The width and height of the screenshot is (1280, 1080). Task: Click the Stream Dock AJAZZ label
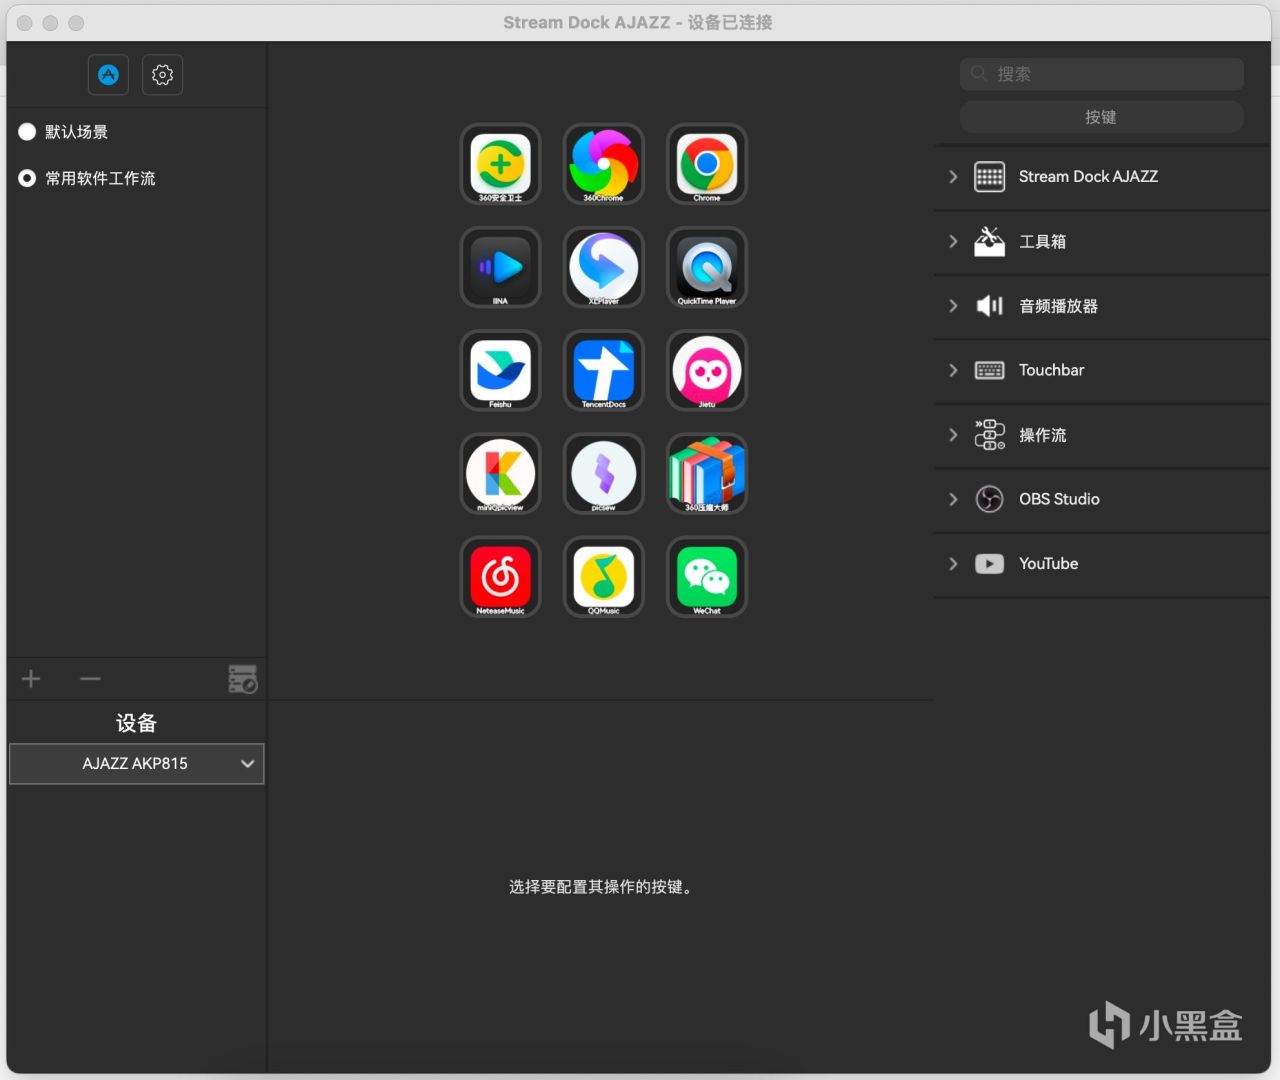1088,177
